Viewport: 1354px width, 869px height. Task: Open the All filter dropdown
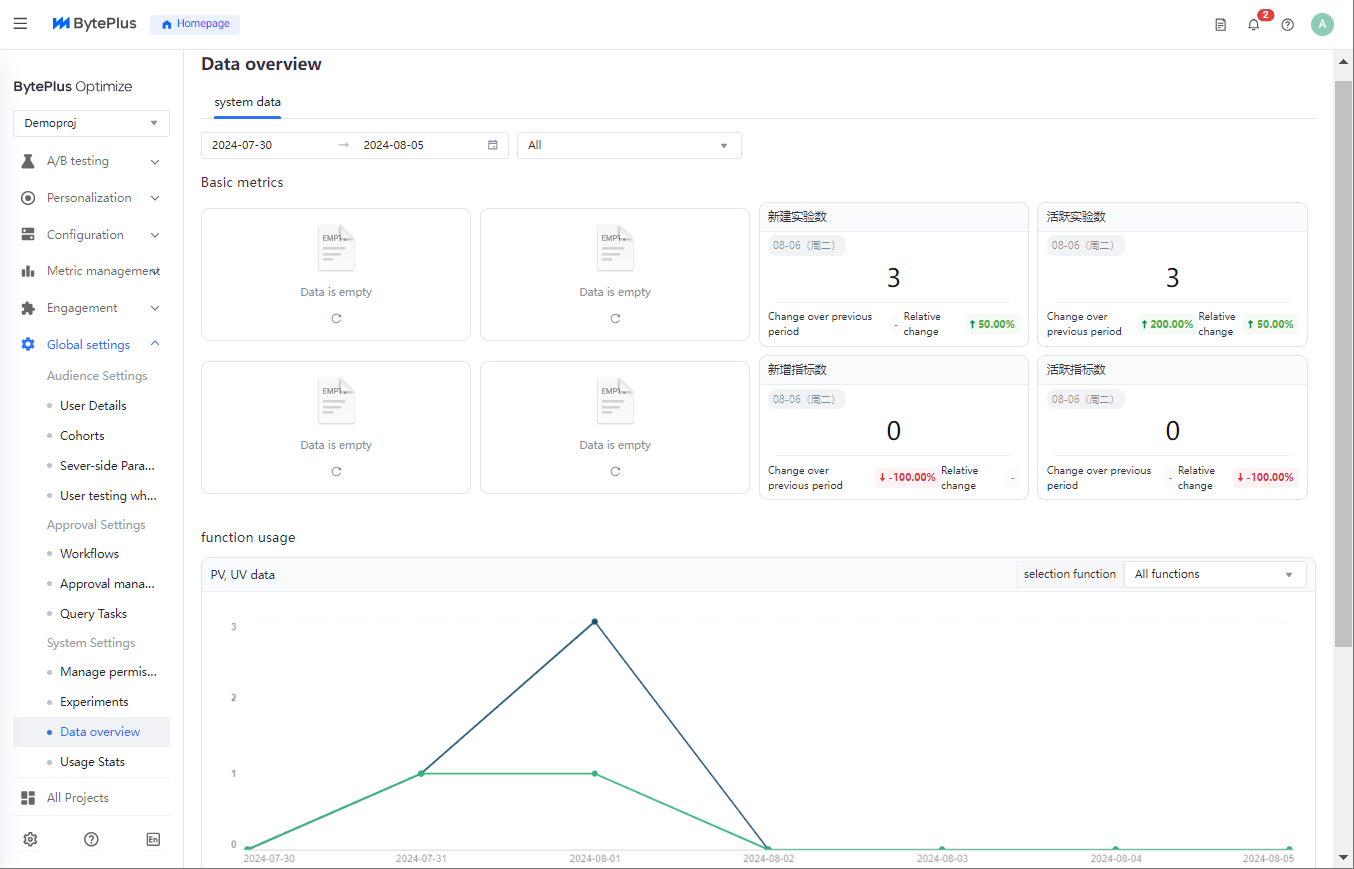click(x=629, y=145)
